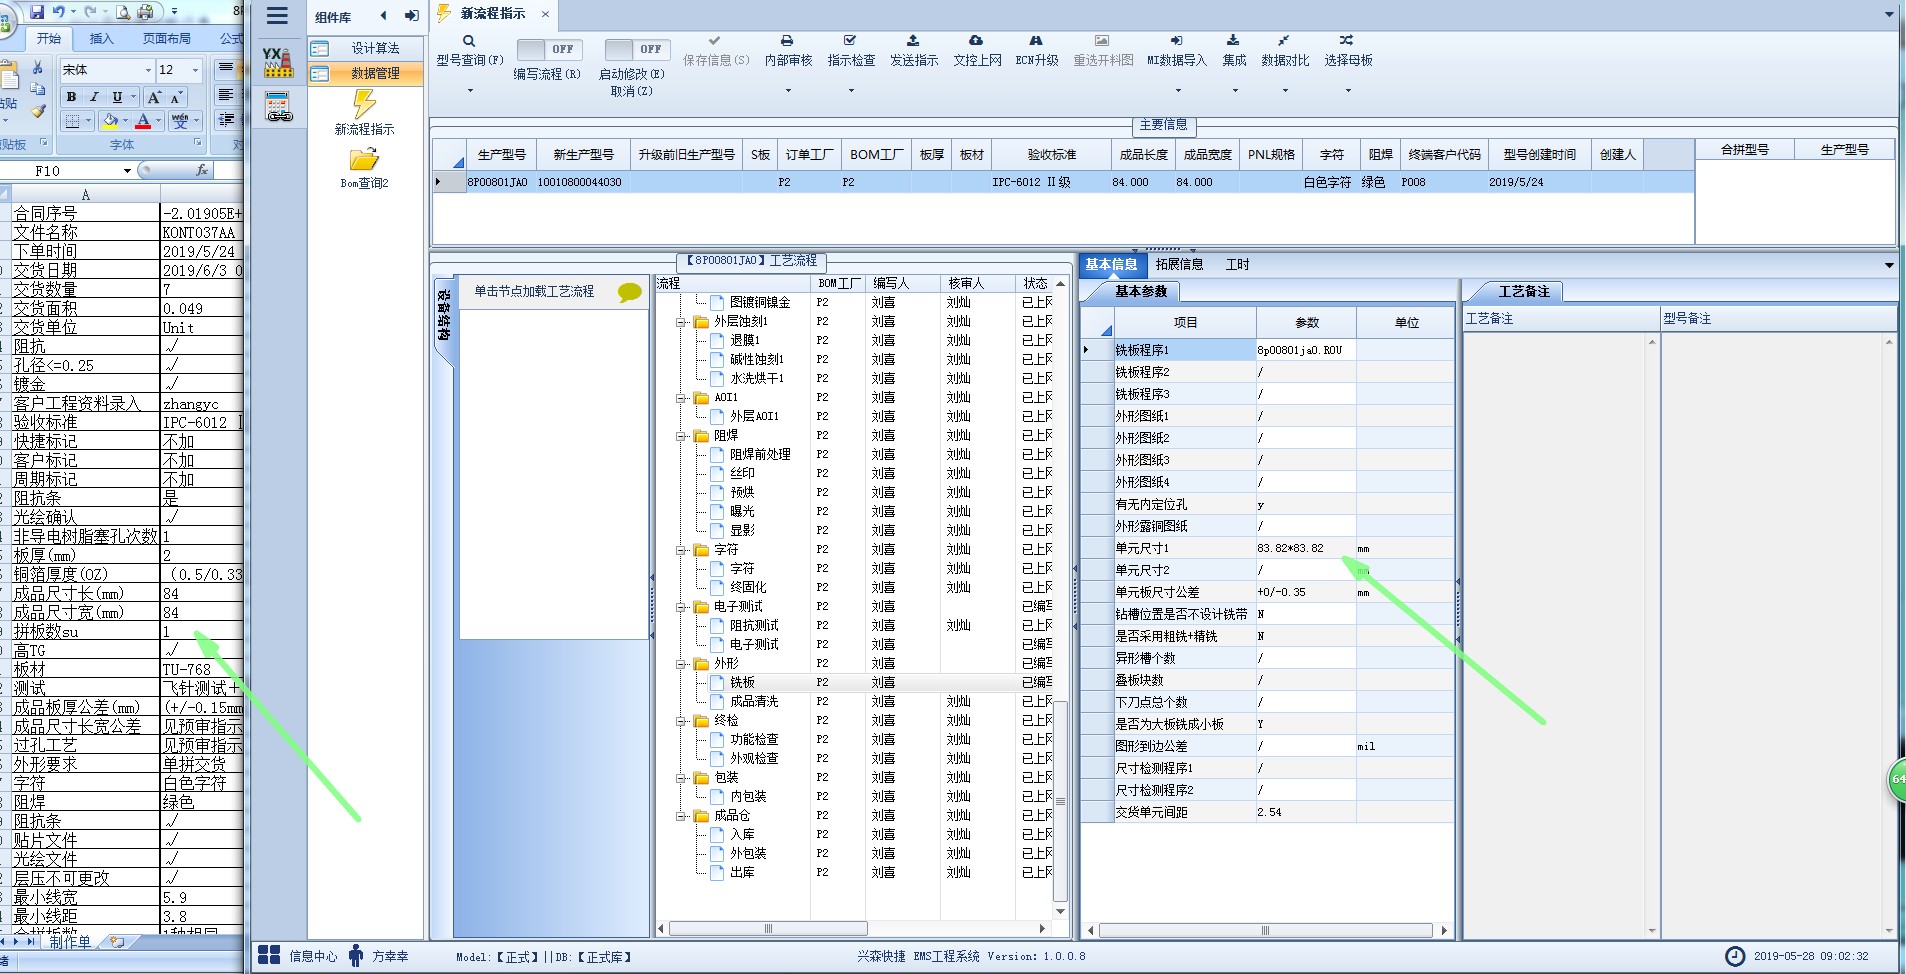Image resolution: width=1906 pixels, height=974 pixels.
Task: Click the quick print icon in Excel
Action: 145,12
